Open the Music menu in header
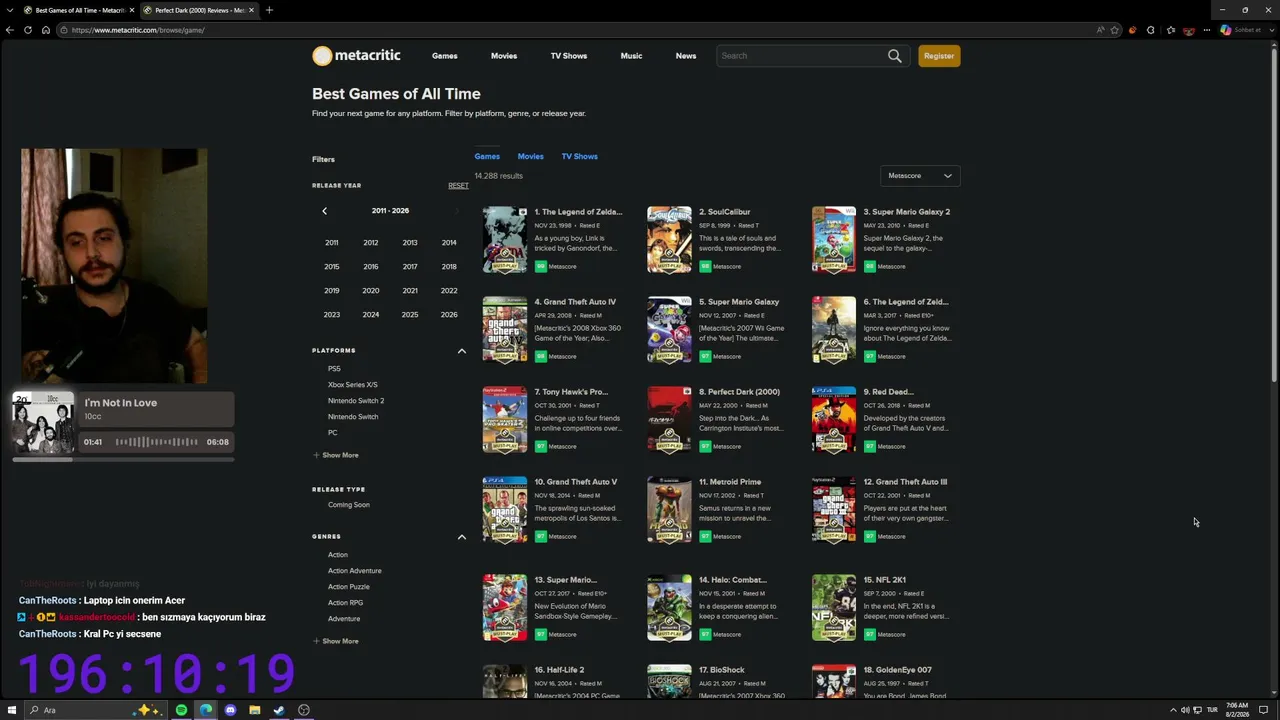 (631, 56)
